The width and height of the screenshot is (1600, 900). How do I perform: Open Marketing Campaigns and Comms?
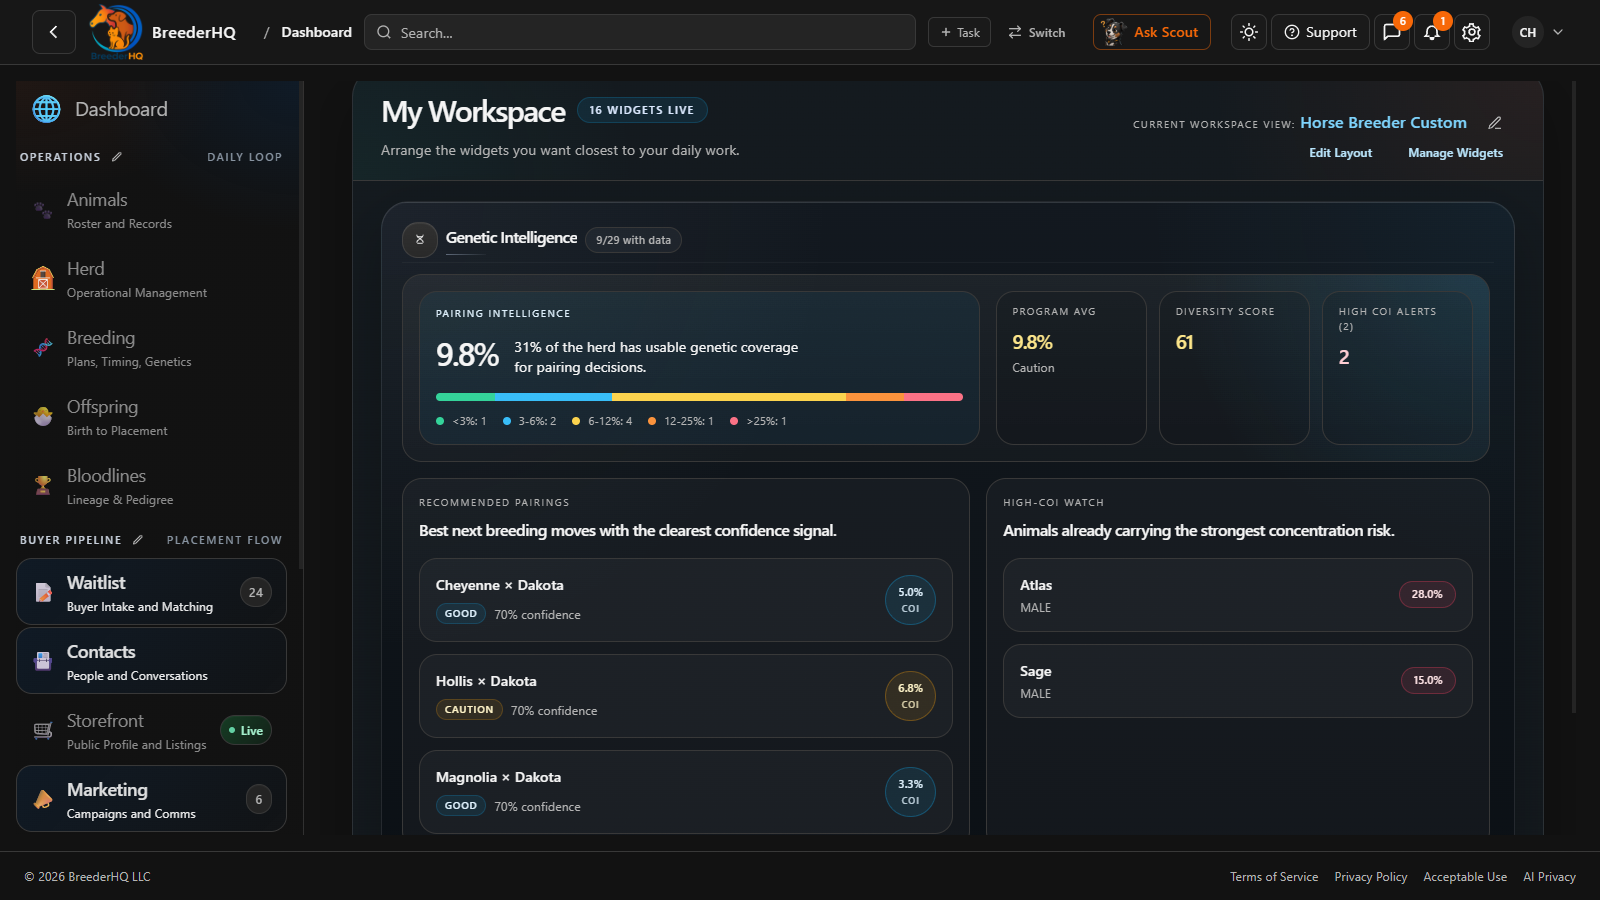click(x=152, y=799)
